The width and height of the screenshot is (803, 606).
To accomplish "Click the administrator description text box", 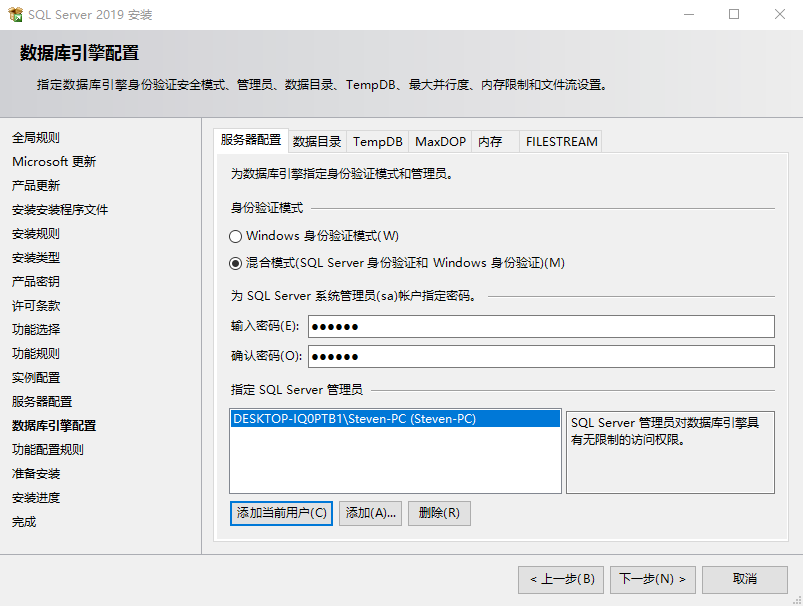I will [670, 452].
